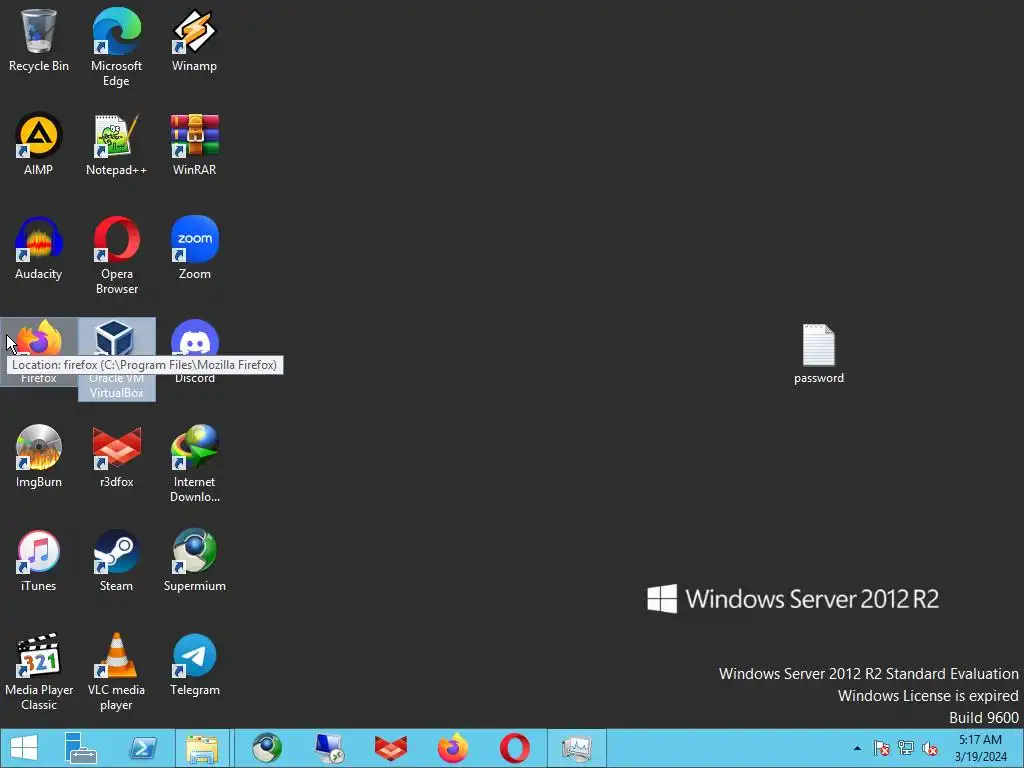Show hidden system tray icons

pos(857,748)
